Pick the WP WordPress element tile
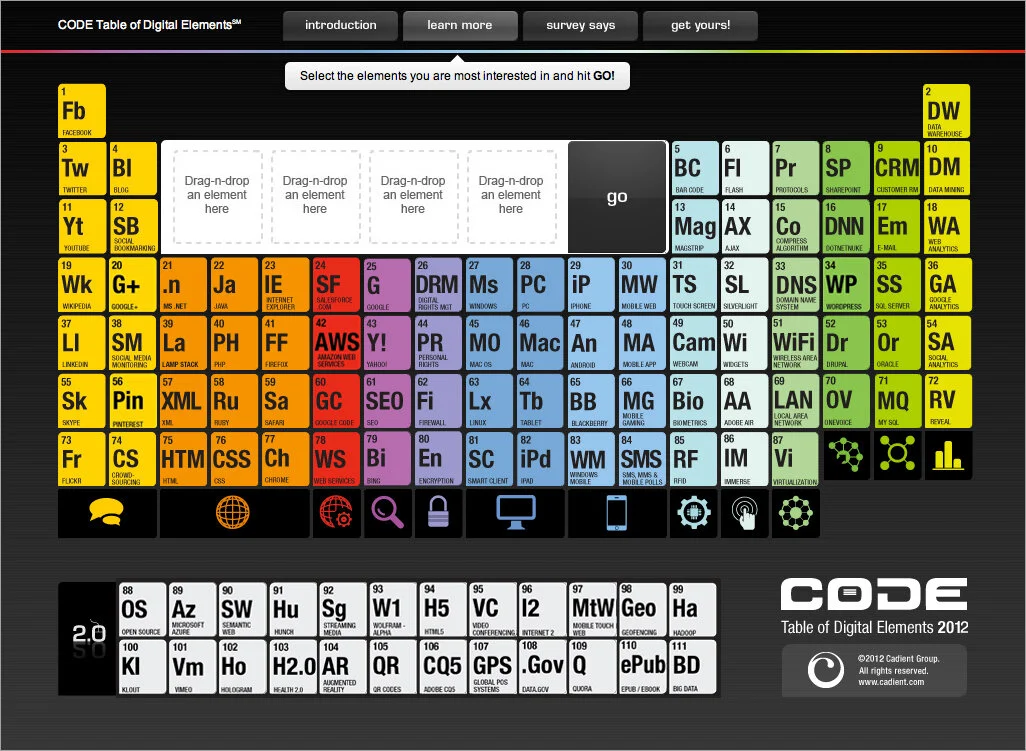1026x751 pixels. click(x=846, y=285)
